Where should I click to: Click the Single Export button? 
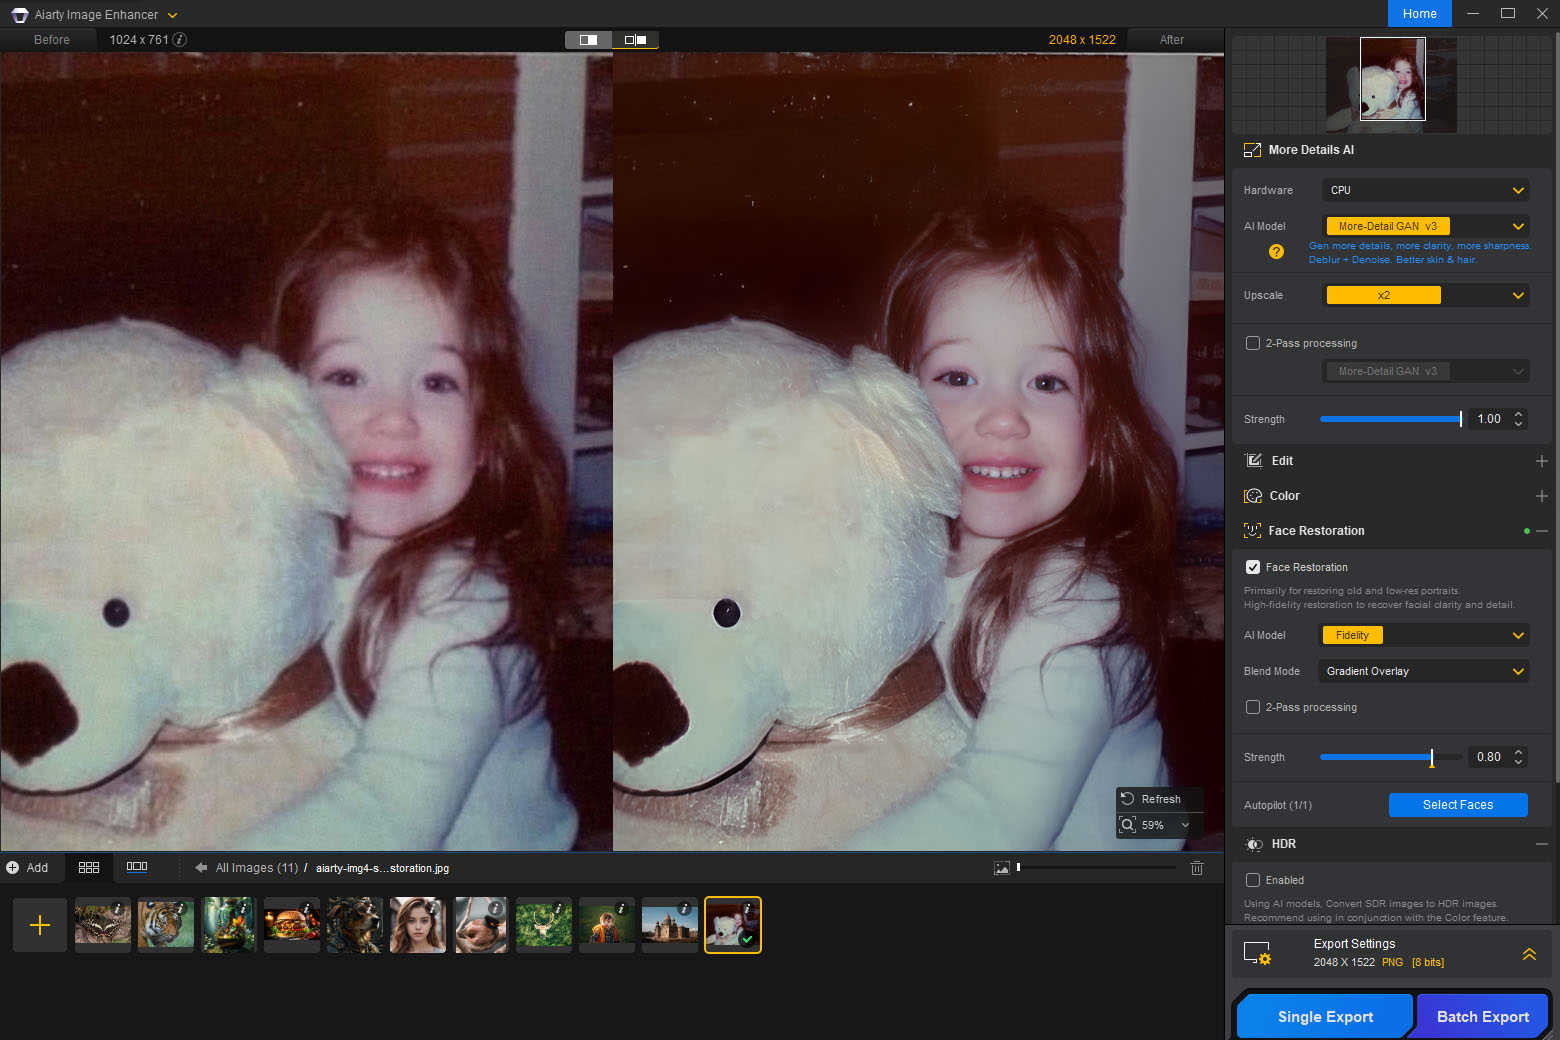[x=1325, y=1016]
